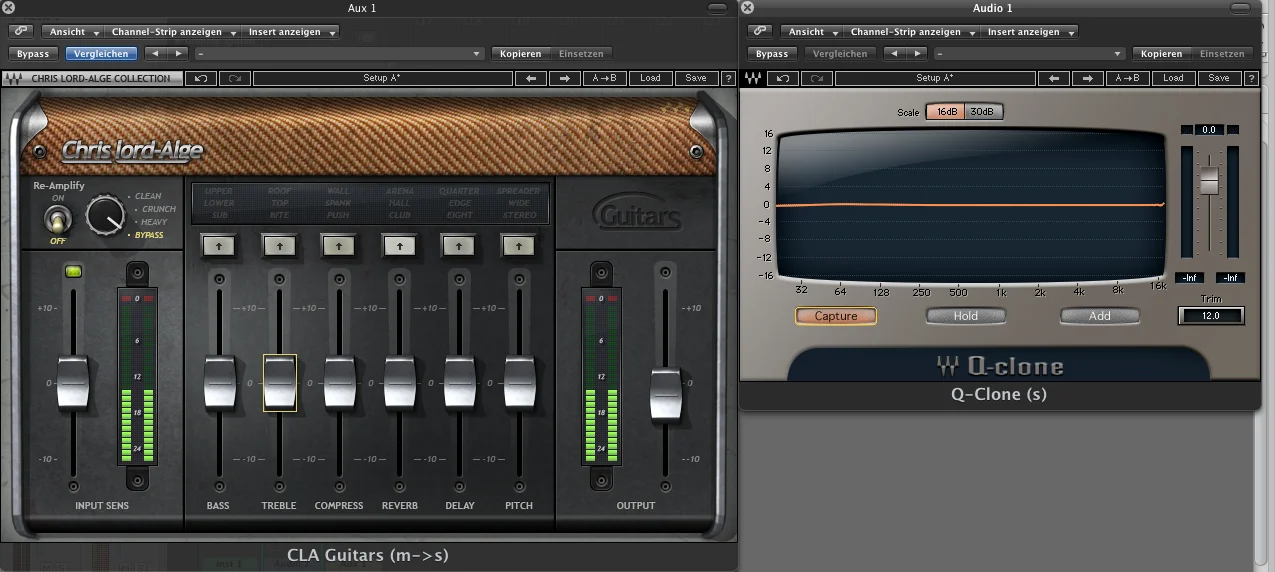Click next setting arrow in Audio 1 header
This screenshot has width=1275, height=572.
[x=917, y=54]
